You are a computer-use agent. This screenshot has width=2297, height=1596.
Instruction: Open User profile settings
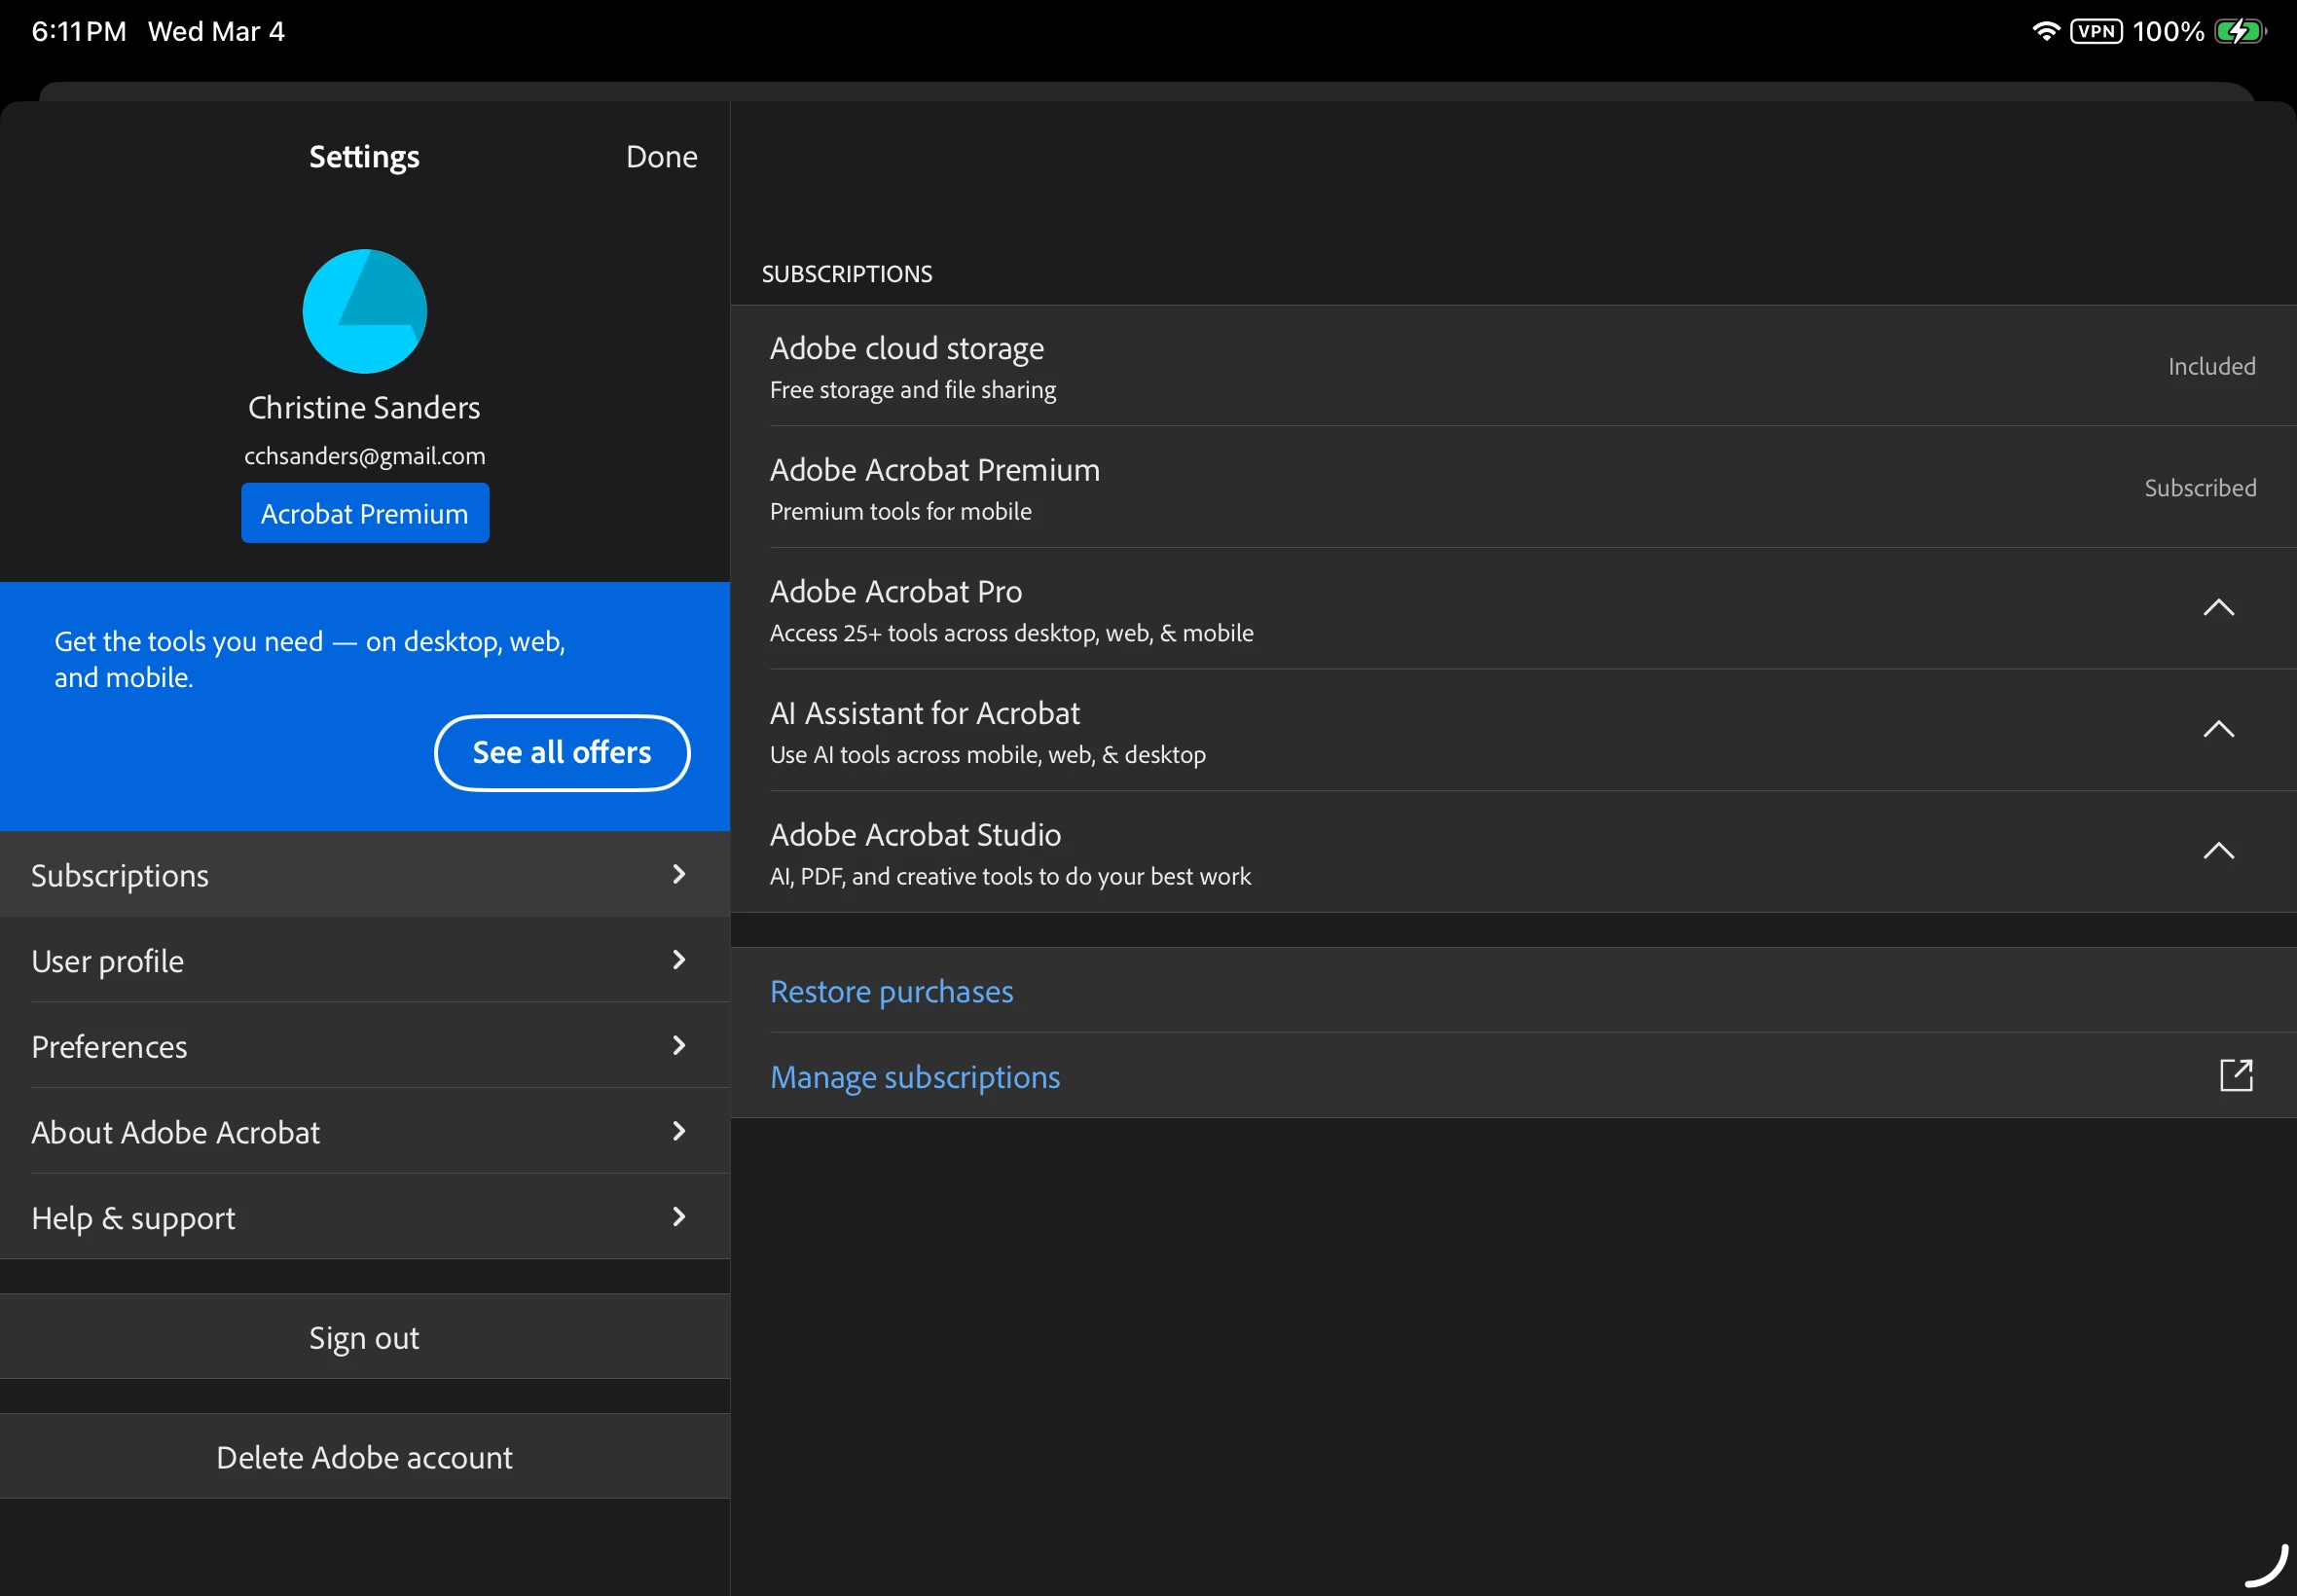click(364, 961)
